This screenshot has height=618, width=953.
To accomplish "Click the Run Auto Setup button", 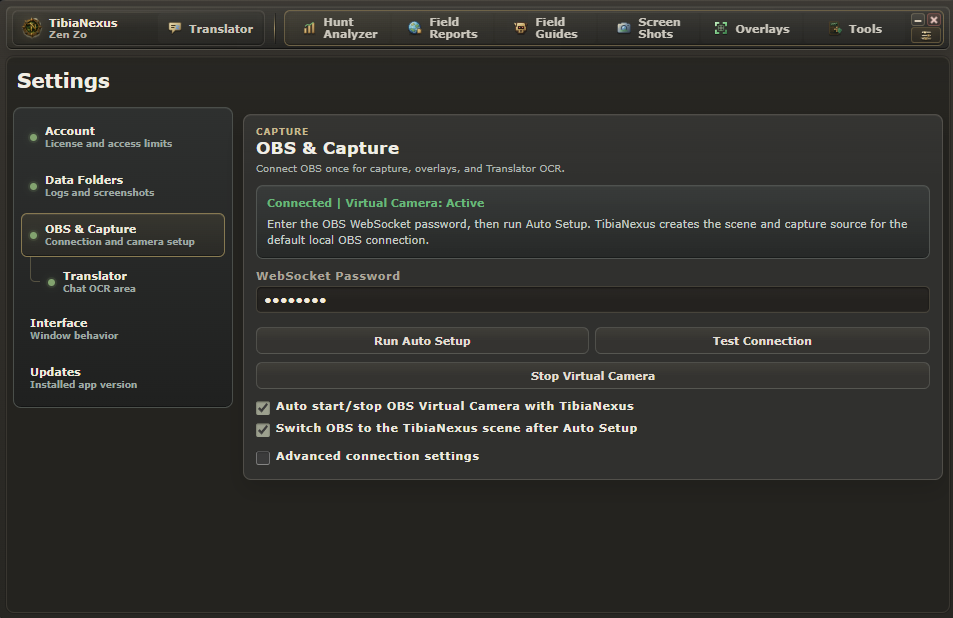I will pyautogui.click(x=422, y=341).
